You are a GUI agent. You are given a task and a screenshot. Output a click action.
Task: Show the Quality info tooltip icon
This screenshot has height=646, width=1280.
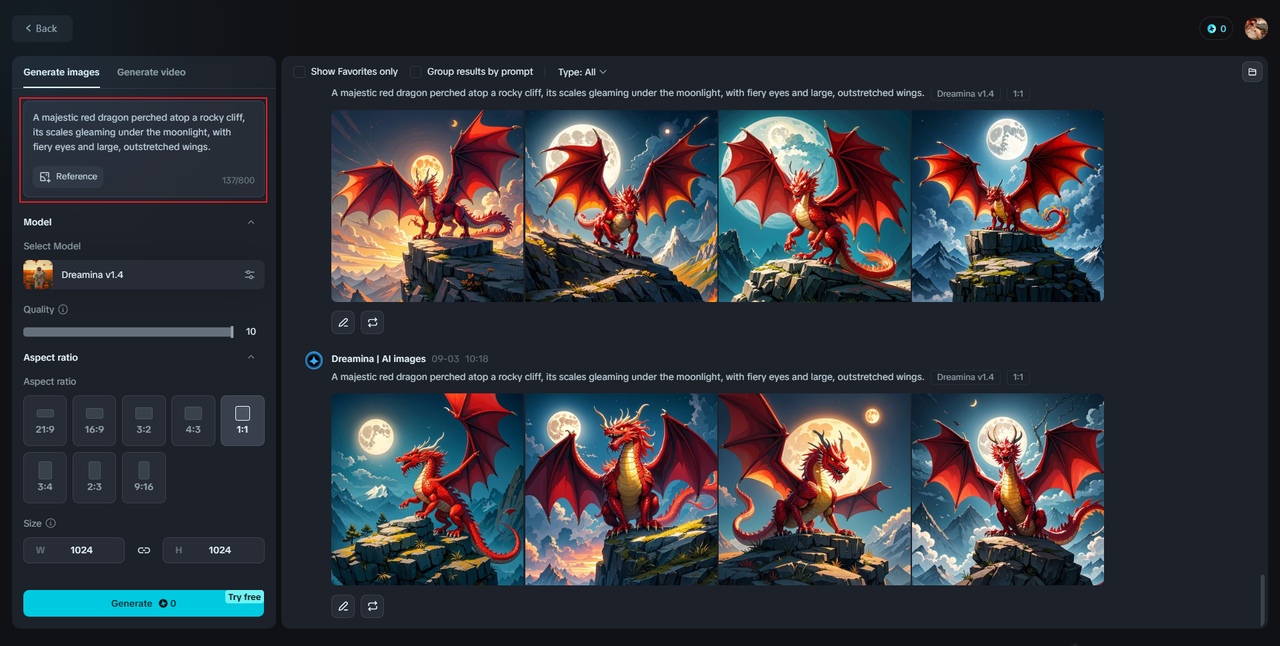point(63,310)
